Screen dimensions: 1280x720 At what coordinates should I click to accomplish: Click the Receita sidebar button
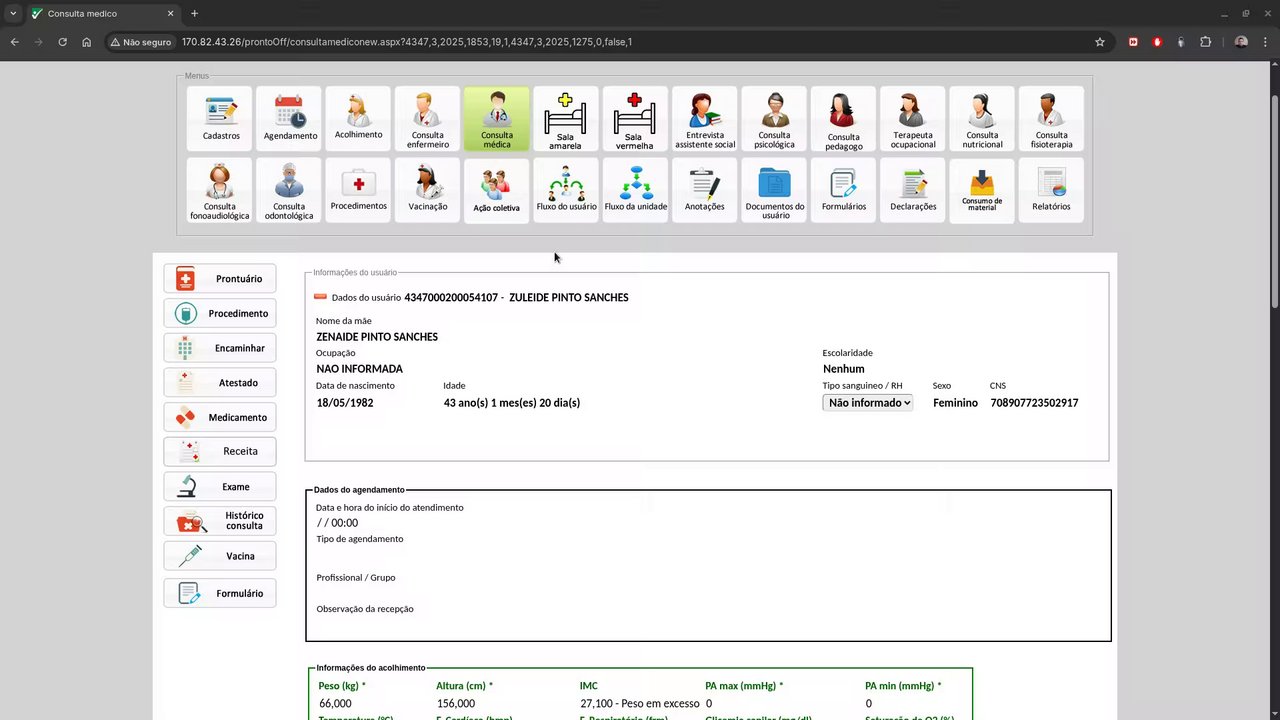point(220,451)
